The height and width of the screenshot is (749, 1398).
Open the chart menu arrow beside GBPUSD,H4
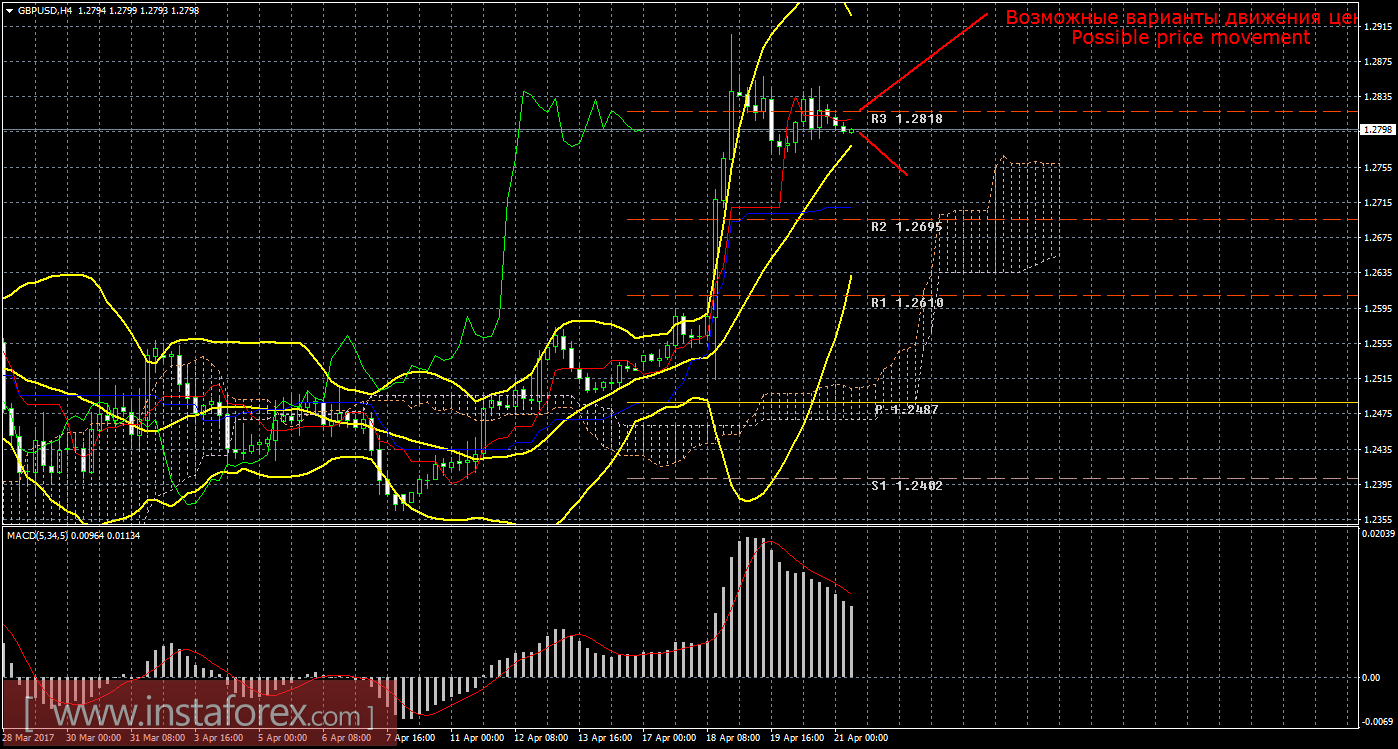pyautogui.click(x=9, y=10)
